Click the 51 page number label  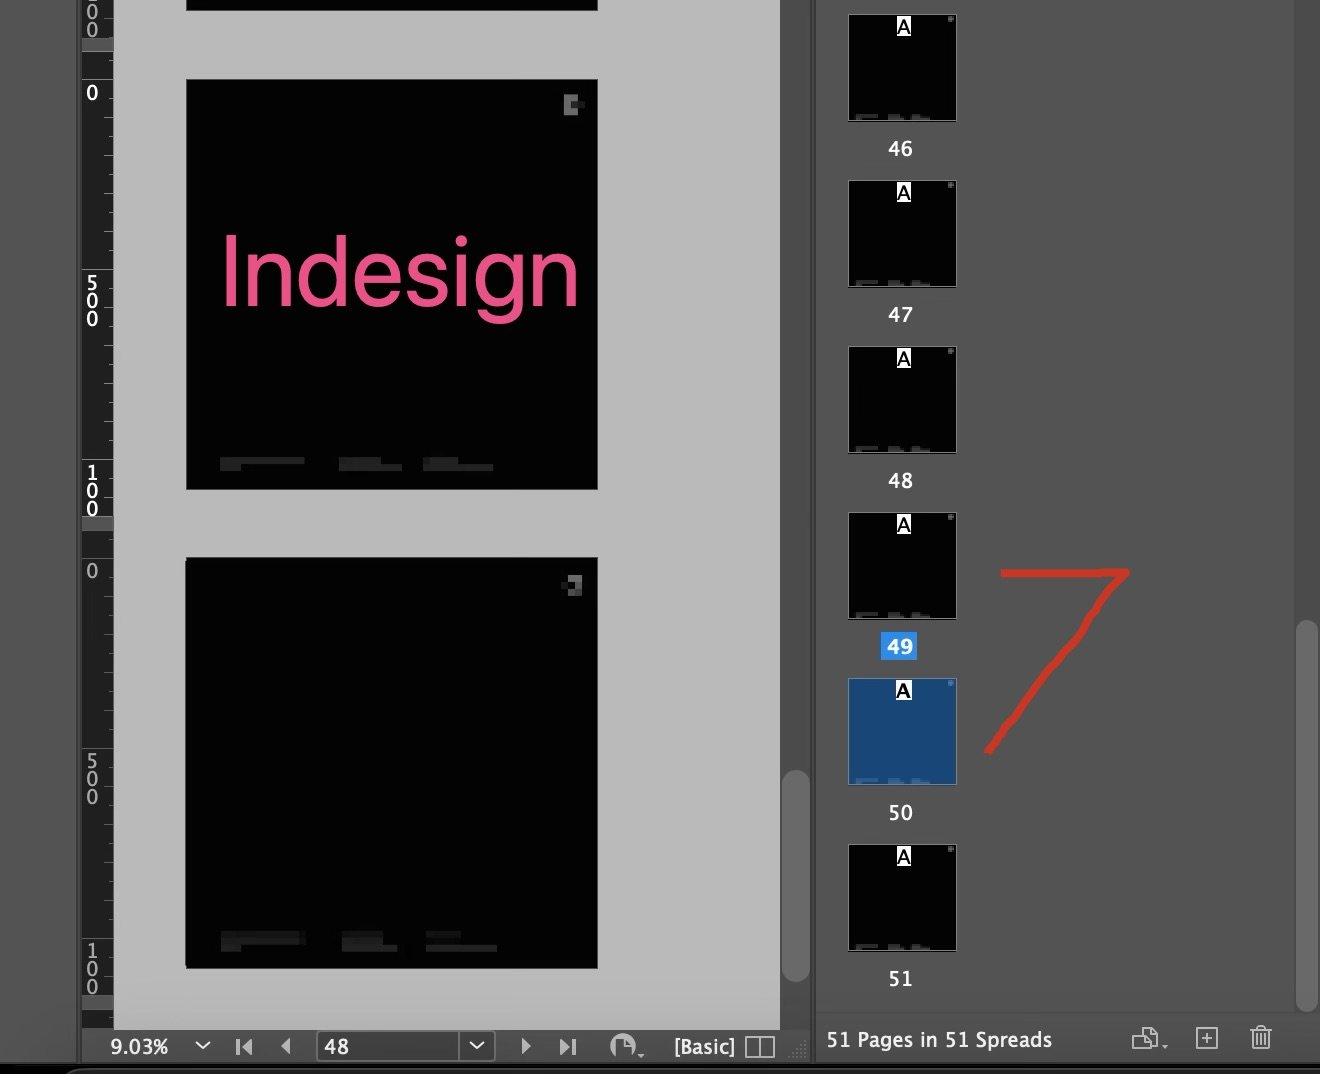tap(900, 978)
